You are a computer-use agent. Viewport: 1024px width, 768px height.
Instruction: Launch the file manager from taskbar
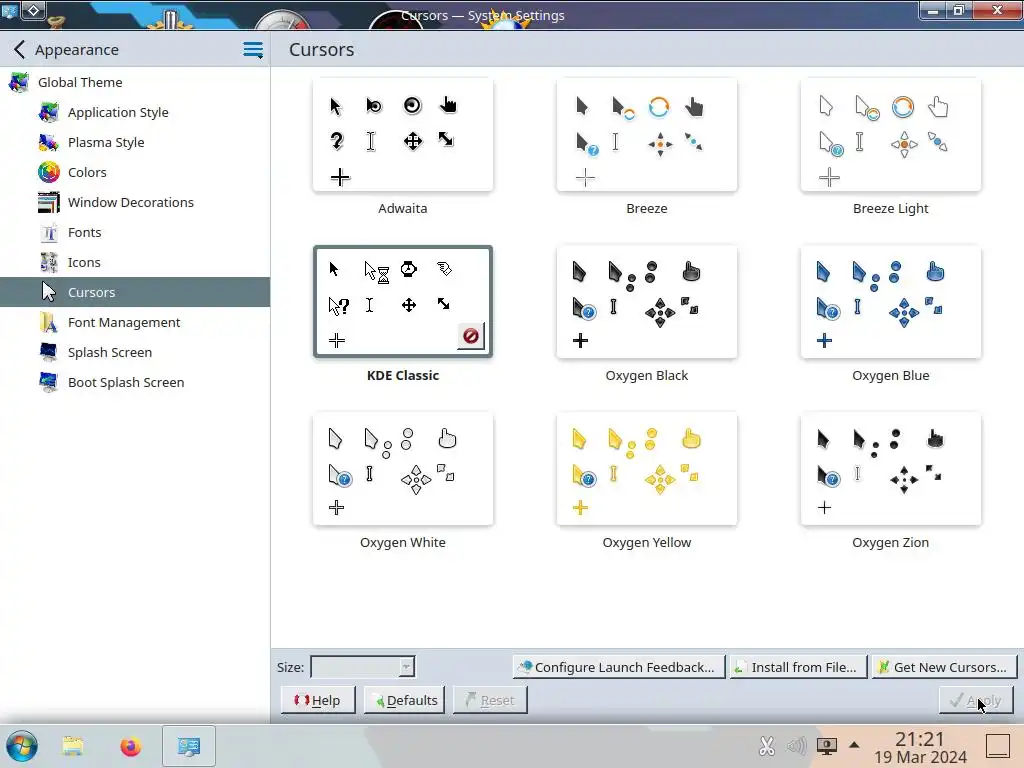pyautogui.click(x=73, y=746)
